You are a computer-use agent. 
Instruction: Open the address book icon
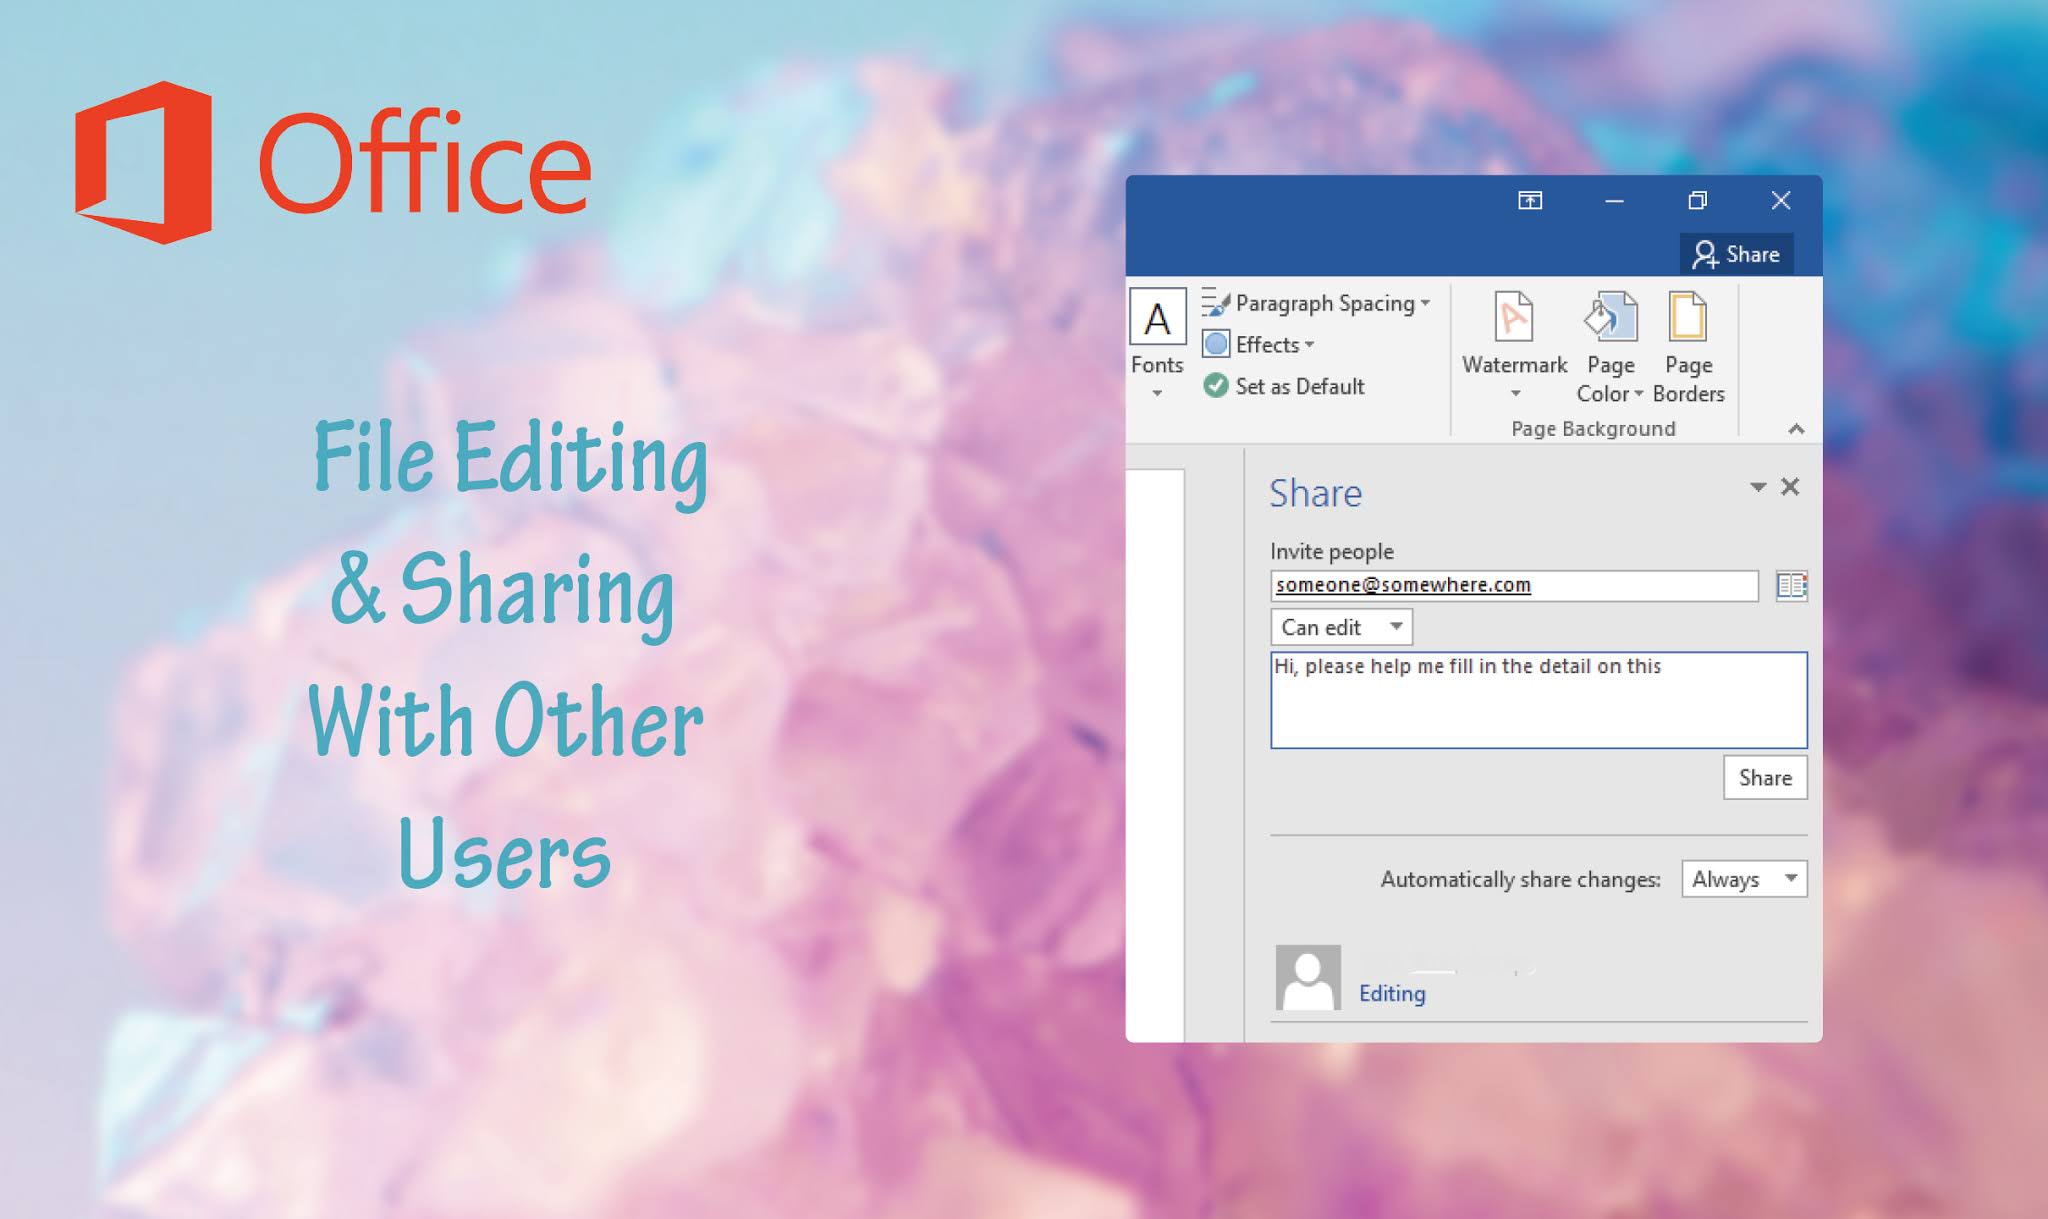point(1791,586)
